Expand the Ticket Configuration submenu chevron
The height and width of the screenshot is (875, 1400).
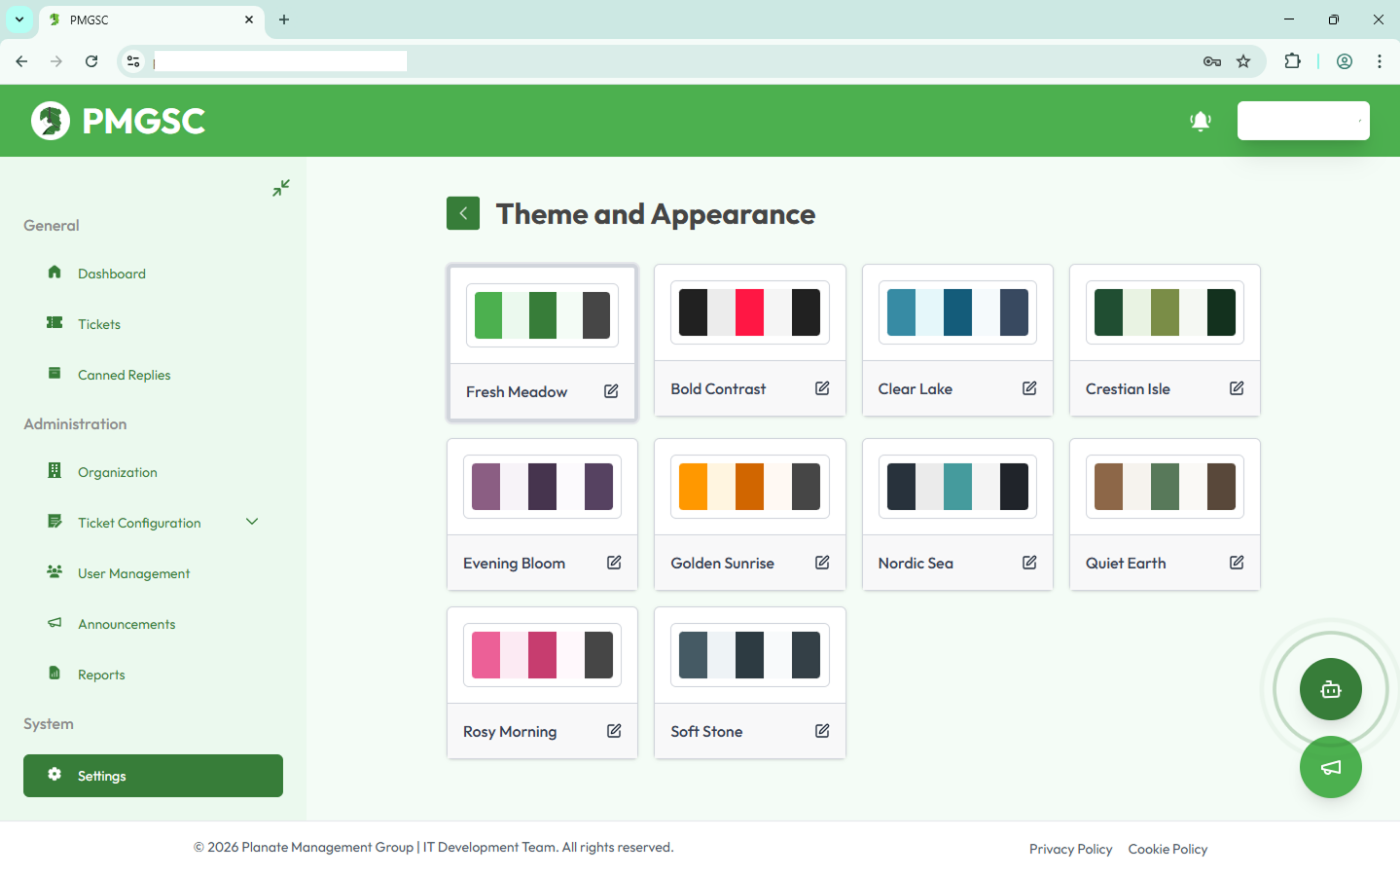pyautogui.click(x=252, y=522)
